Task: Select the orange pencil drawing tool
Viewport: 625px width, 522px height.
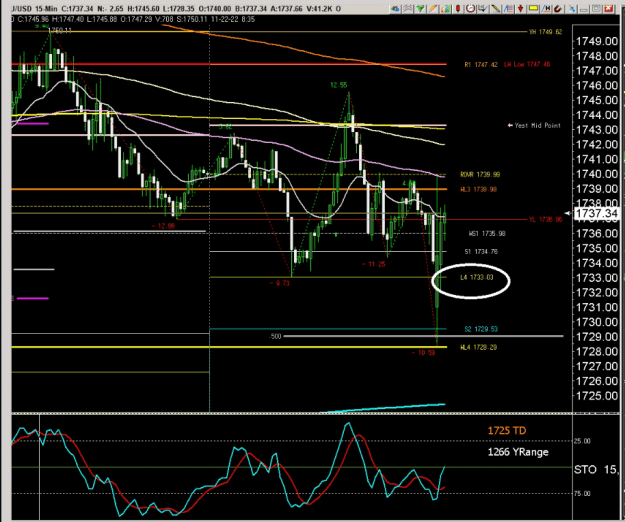Action: 433,8
